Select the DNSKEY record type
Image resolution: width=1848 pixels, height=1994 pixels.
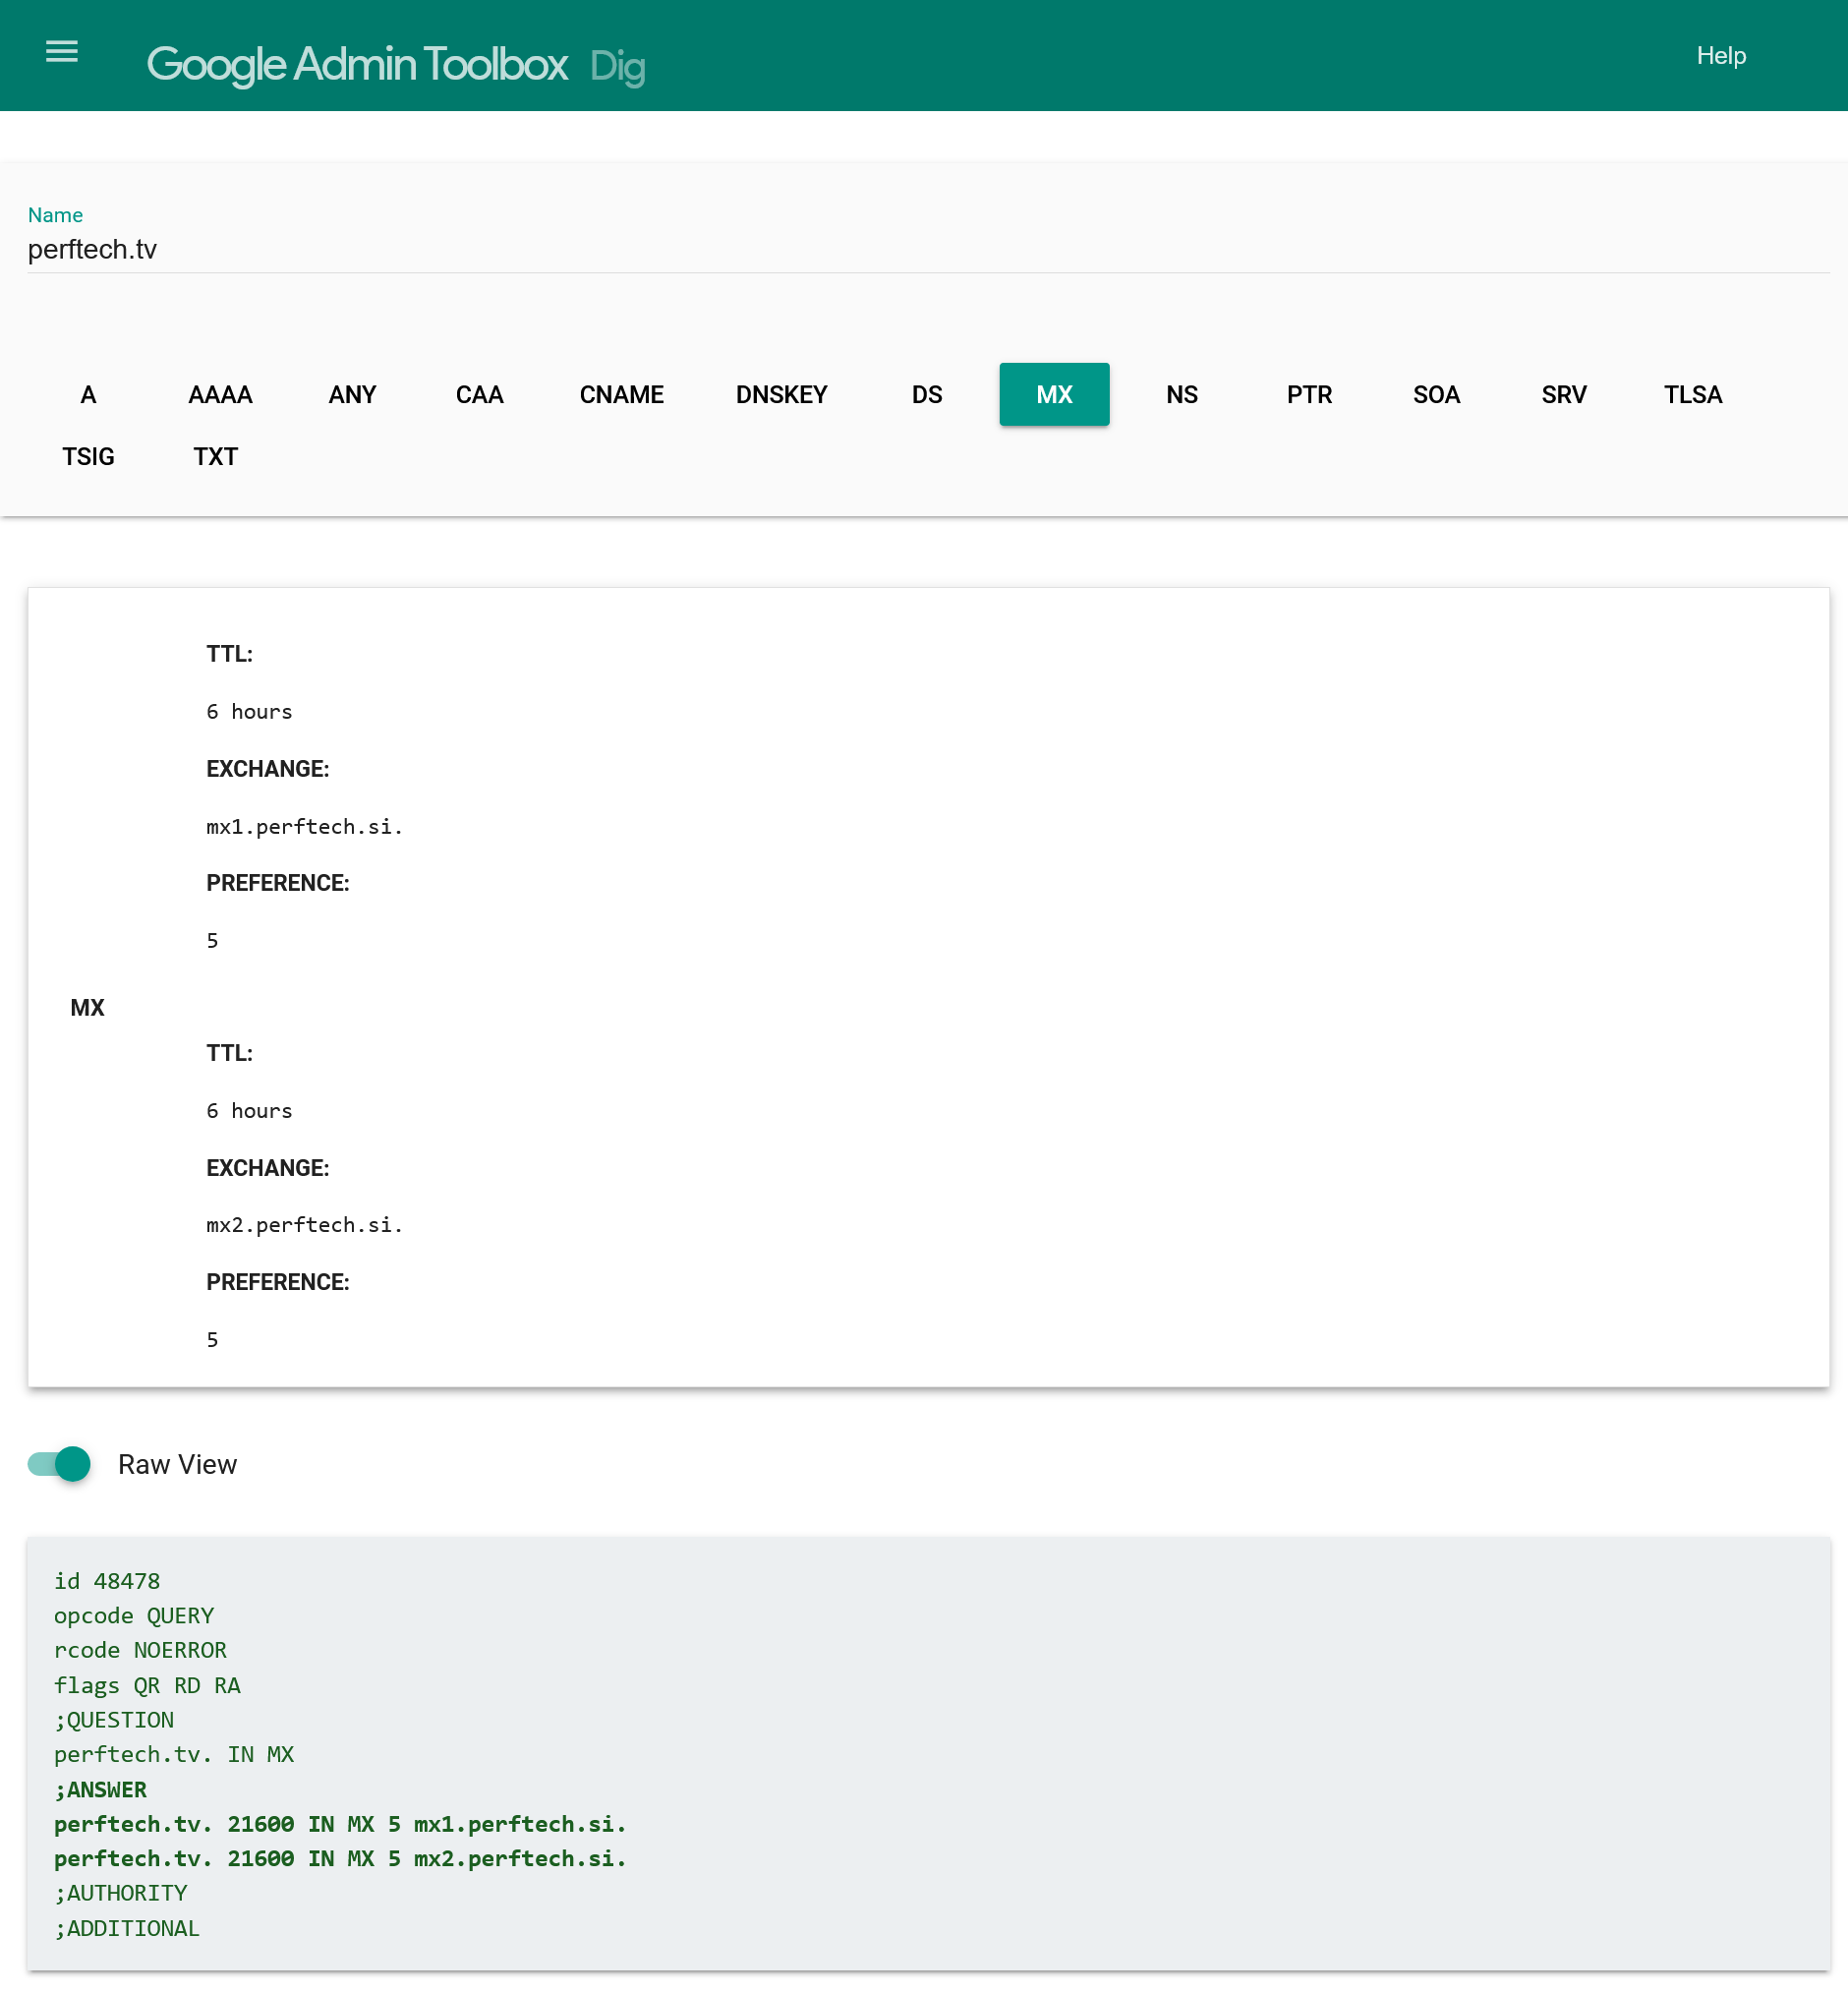[x=781, y=395]
